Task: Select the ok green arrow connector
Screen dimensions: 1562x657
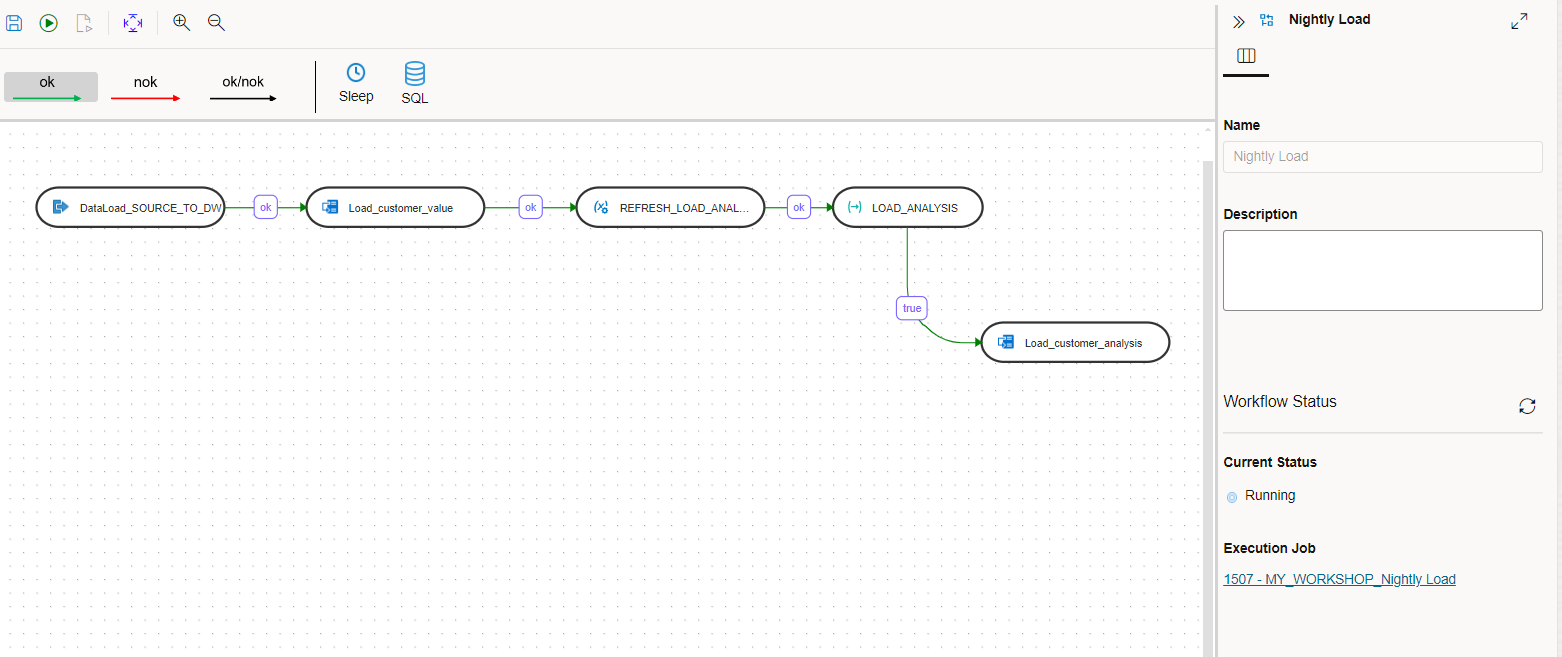Action: pos(51,87)
